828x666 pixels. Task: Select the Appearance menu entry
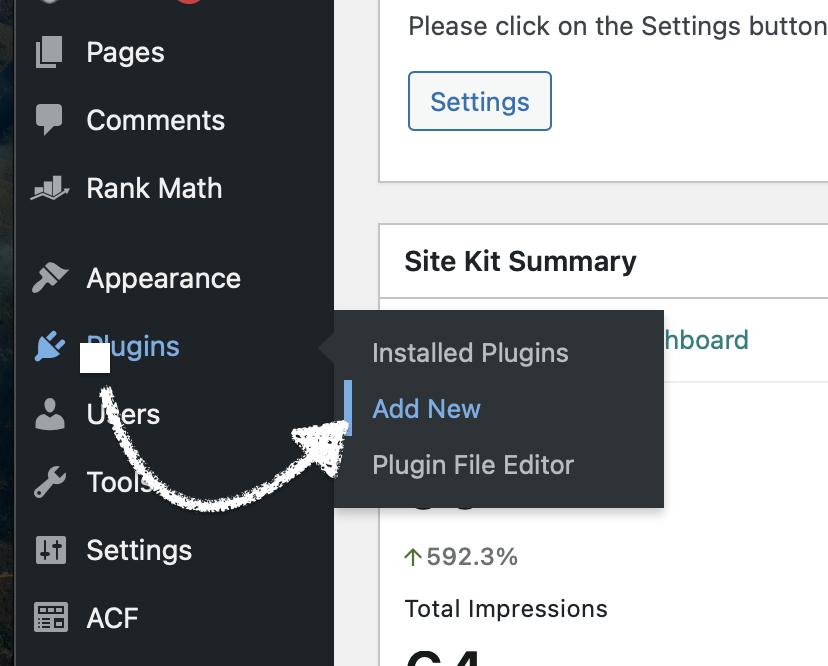pyautogui.click(x=164, y=278)
